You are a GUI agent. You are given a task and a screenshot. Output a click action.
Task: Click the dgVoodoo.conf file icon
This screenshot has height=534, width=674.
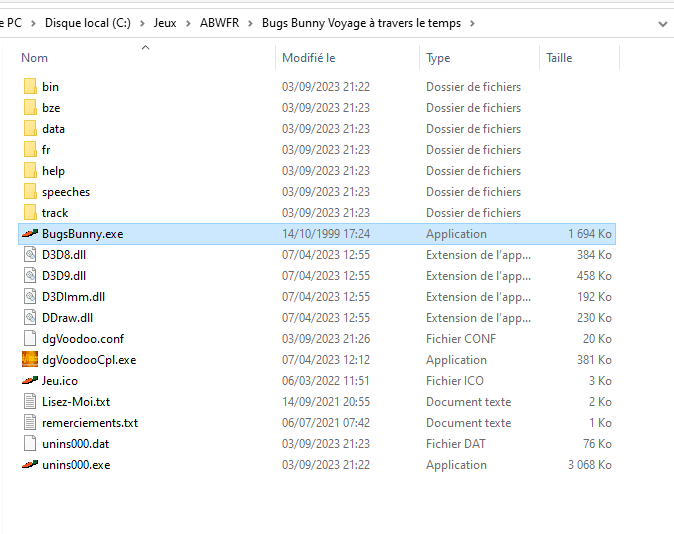pos(30,339)
